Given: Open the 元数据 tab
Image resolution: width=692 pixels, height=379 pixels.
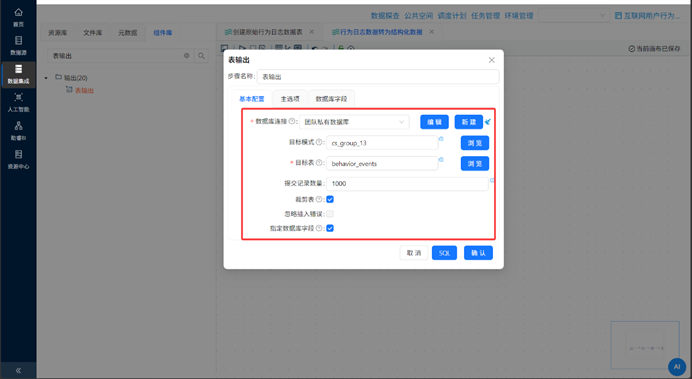Looking at the screenshot, I should (128, 33).
